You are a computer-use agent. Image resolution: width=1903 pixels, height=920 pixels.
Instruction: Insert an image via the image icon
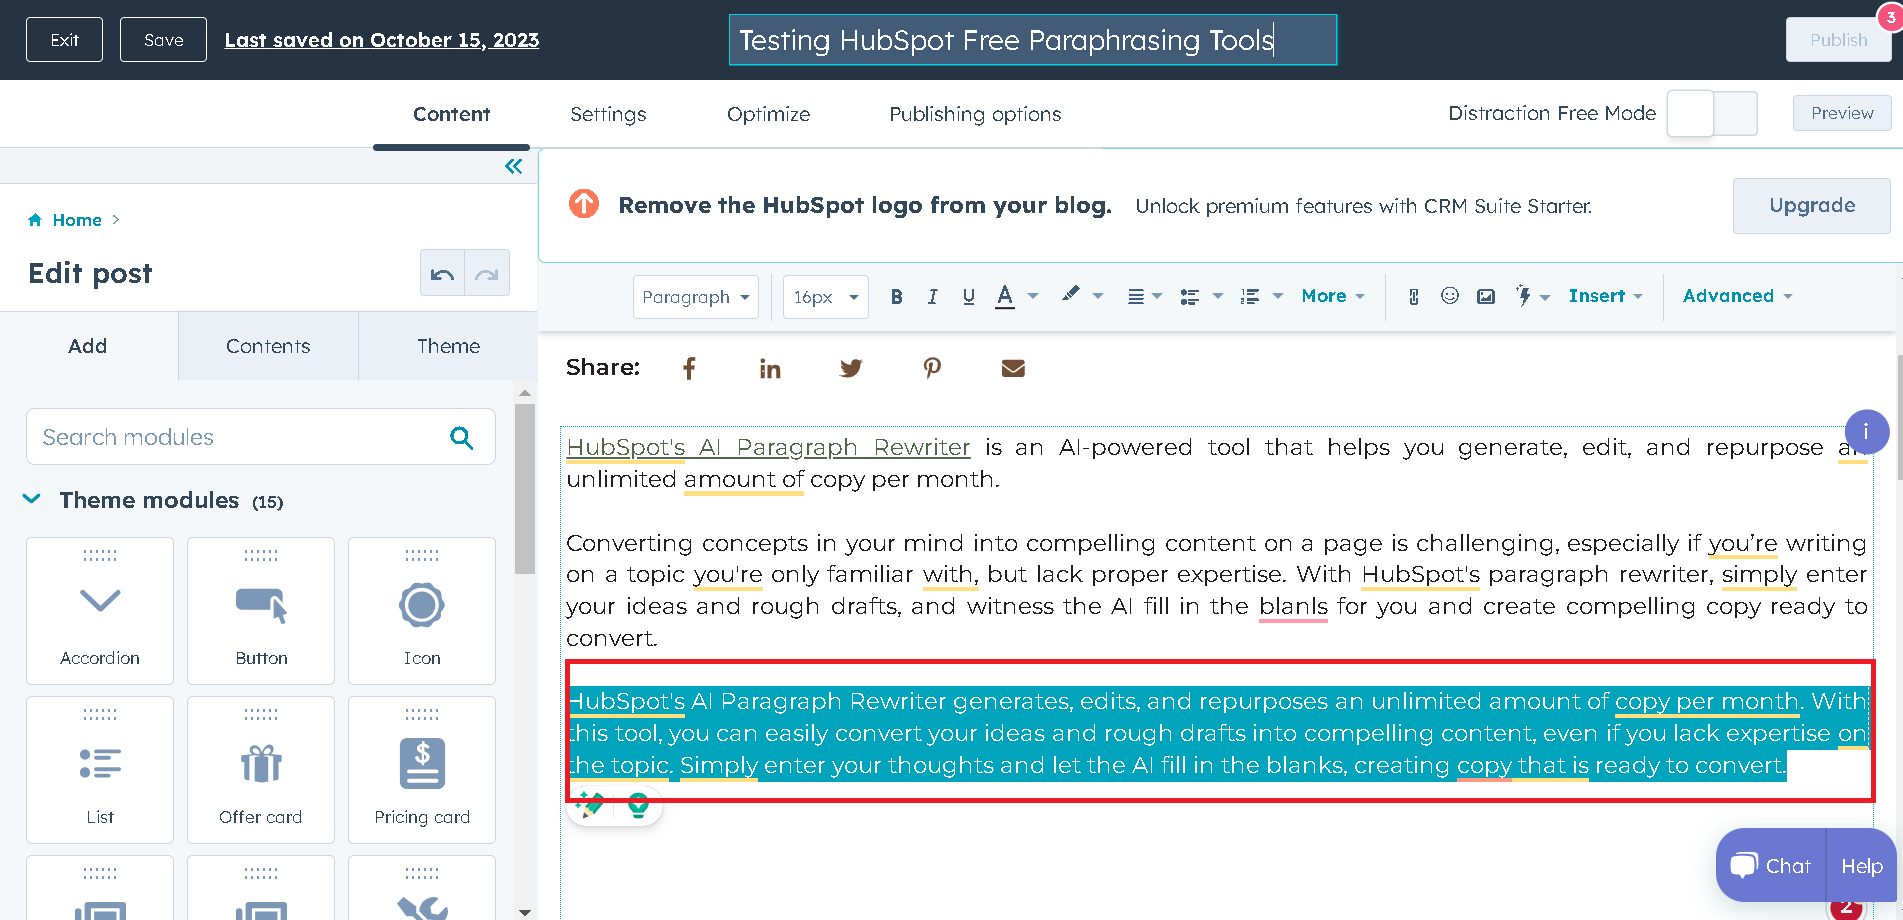[1486, 297]
